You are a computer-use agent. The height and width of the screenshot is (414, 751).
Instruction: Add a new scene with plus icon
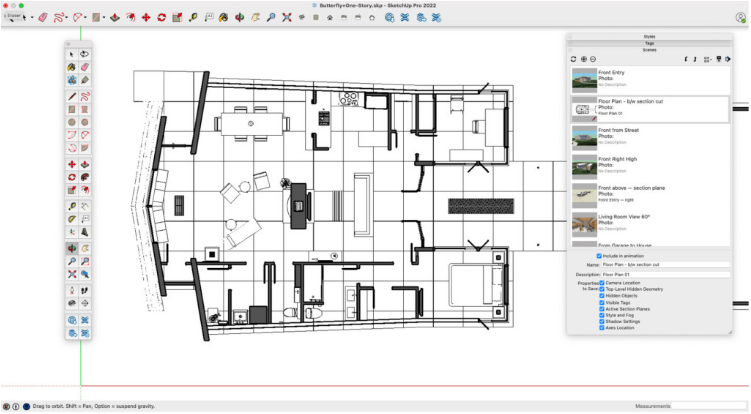tap(584, 59)
